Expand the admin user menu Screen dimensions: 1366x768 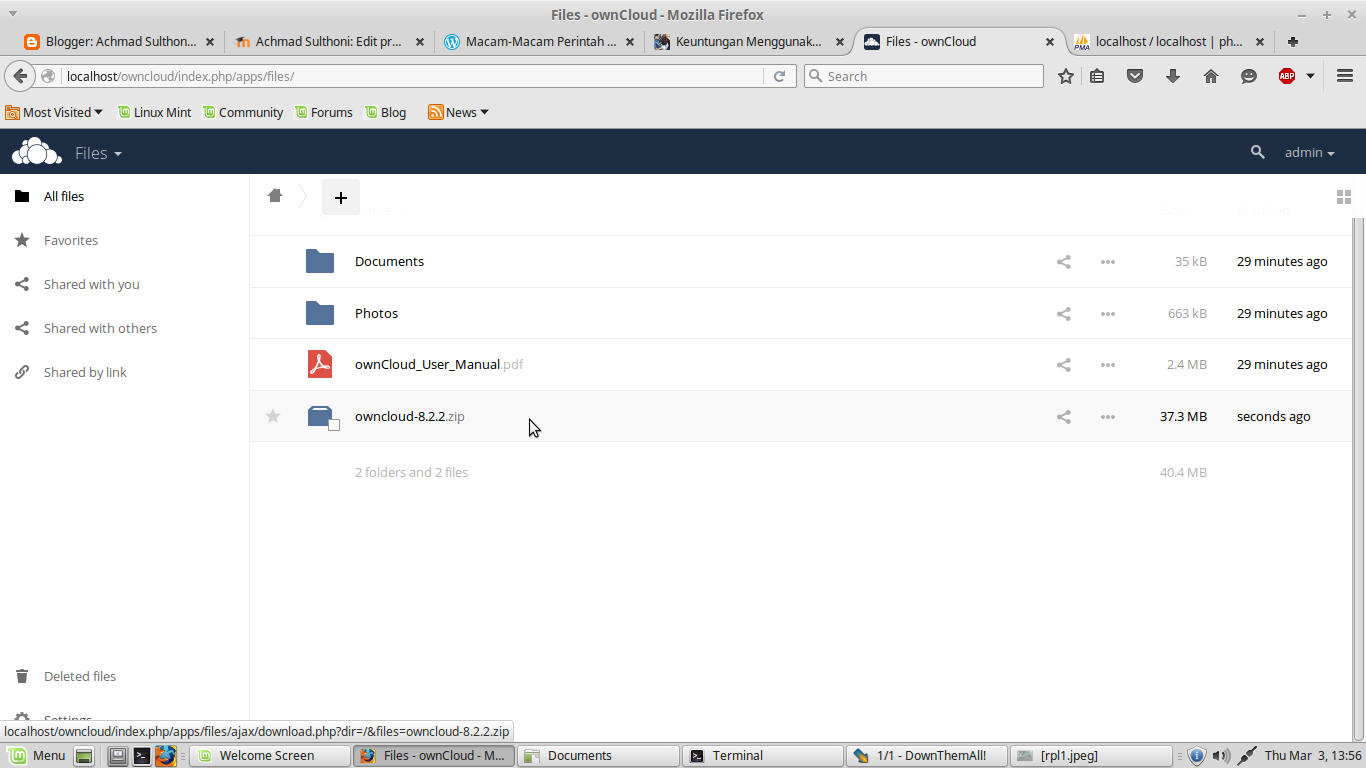[x=1309, y=153]
